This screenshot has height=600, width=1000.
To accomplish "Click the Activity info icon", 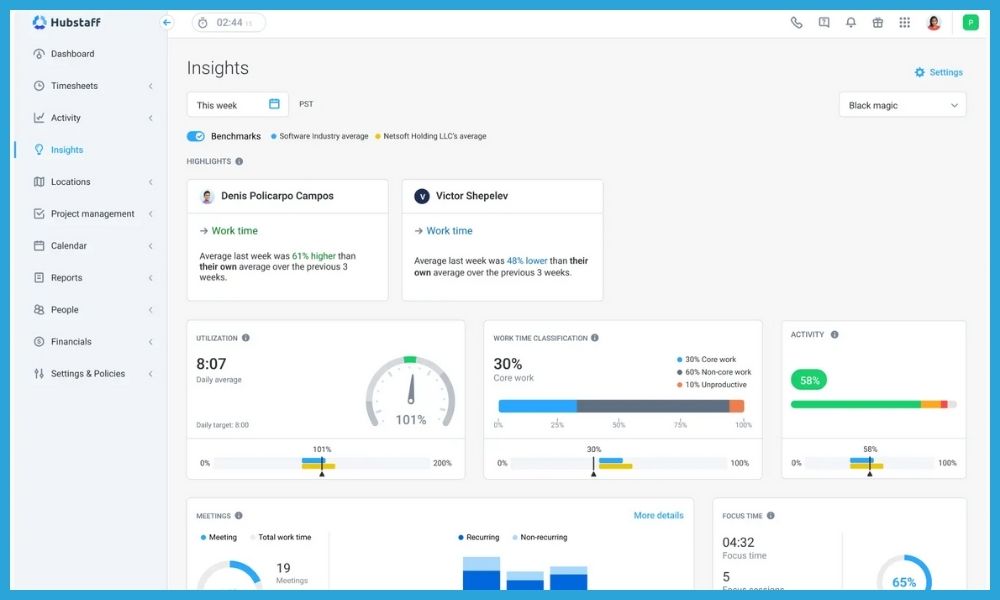I will point(834,335).
